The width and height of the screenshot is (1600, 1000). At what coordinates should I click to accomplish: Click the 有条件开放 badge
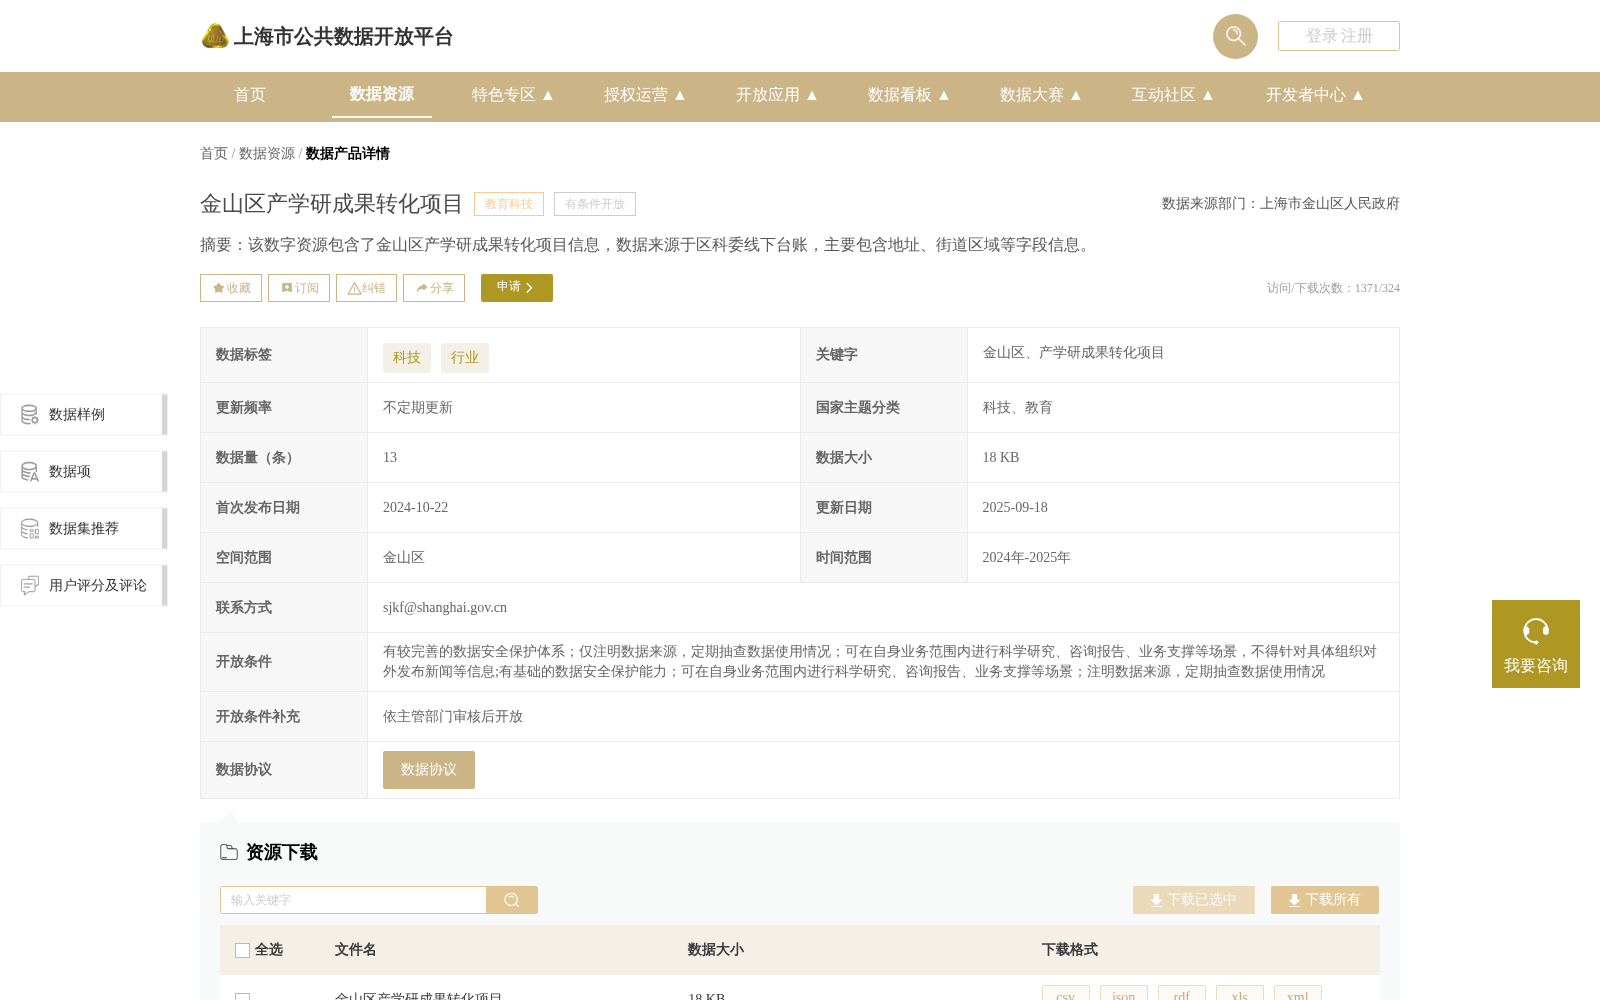595,204
